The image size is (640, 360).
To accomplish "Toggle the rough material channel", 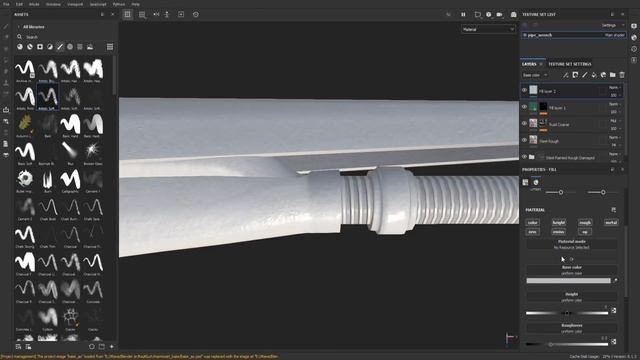I will pyautogui.click(x=585, y=222).
